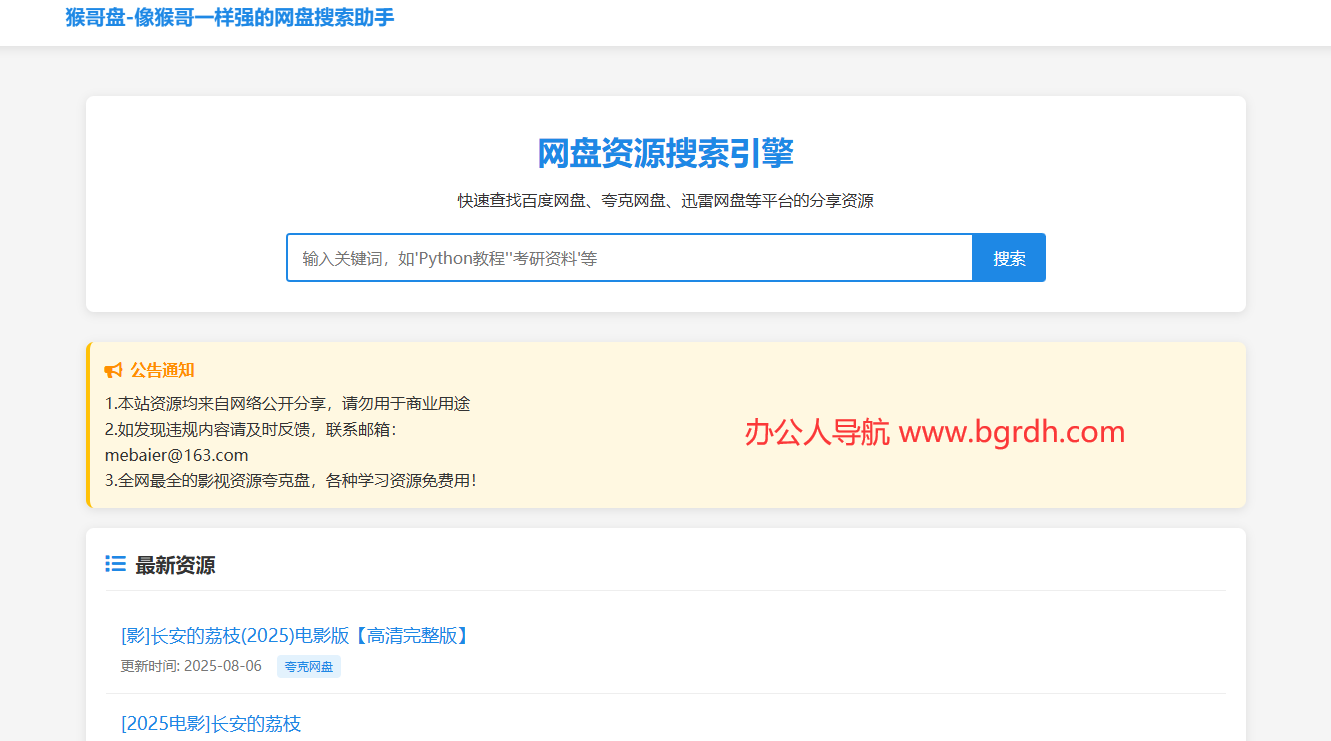Viewport: 1331px width, 741px height.
Task: Click the 更新时间: 2025-08-06 date text
Action: click(191, 666)
